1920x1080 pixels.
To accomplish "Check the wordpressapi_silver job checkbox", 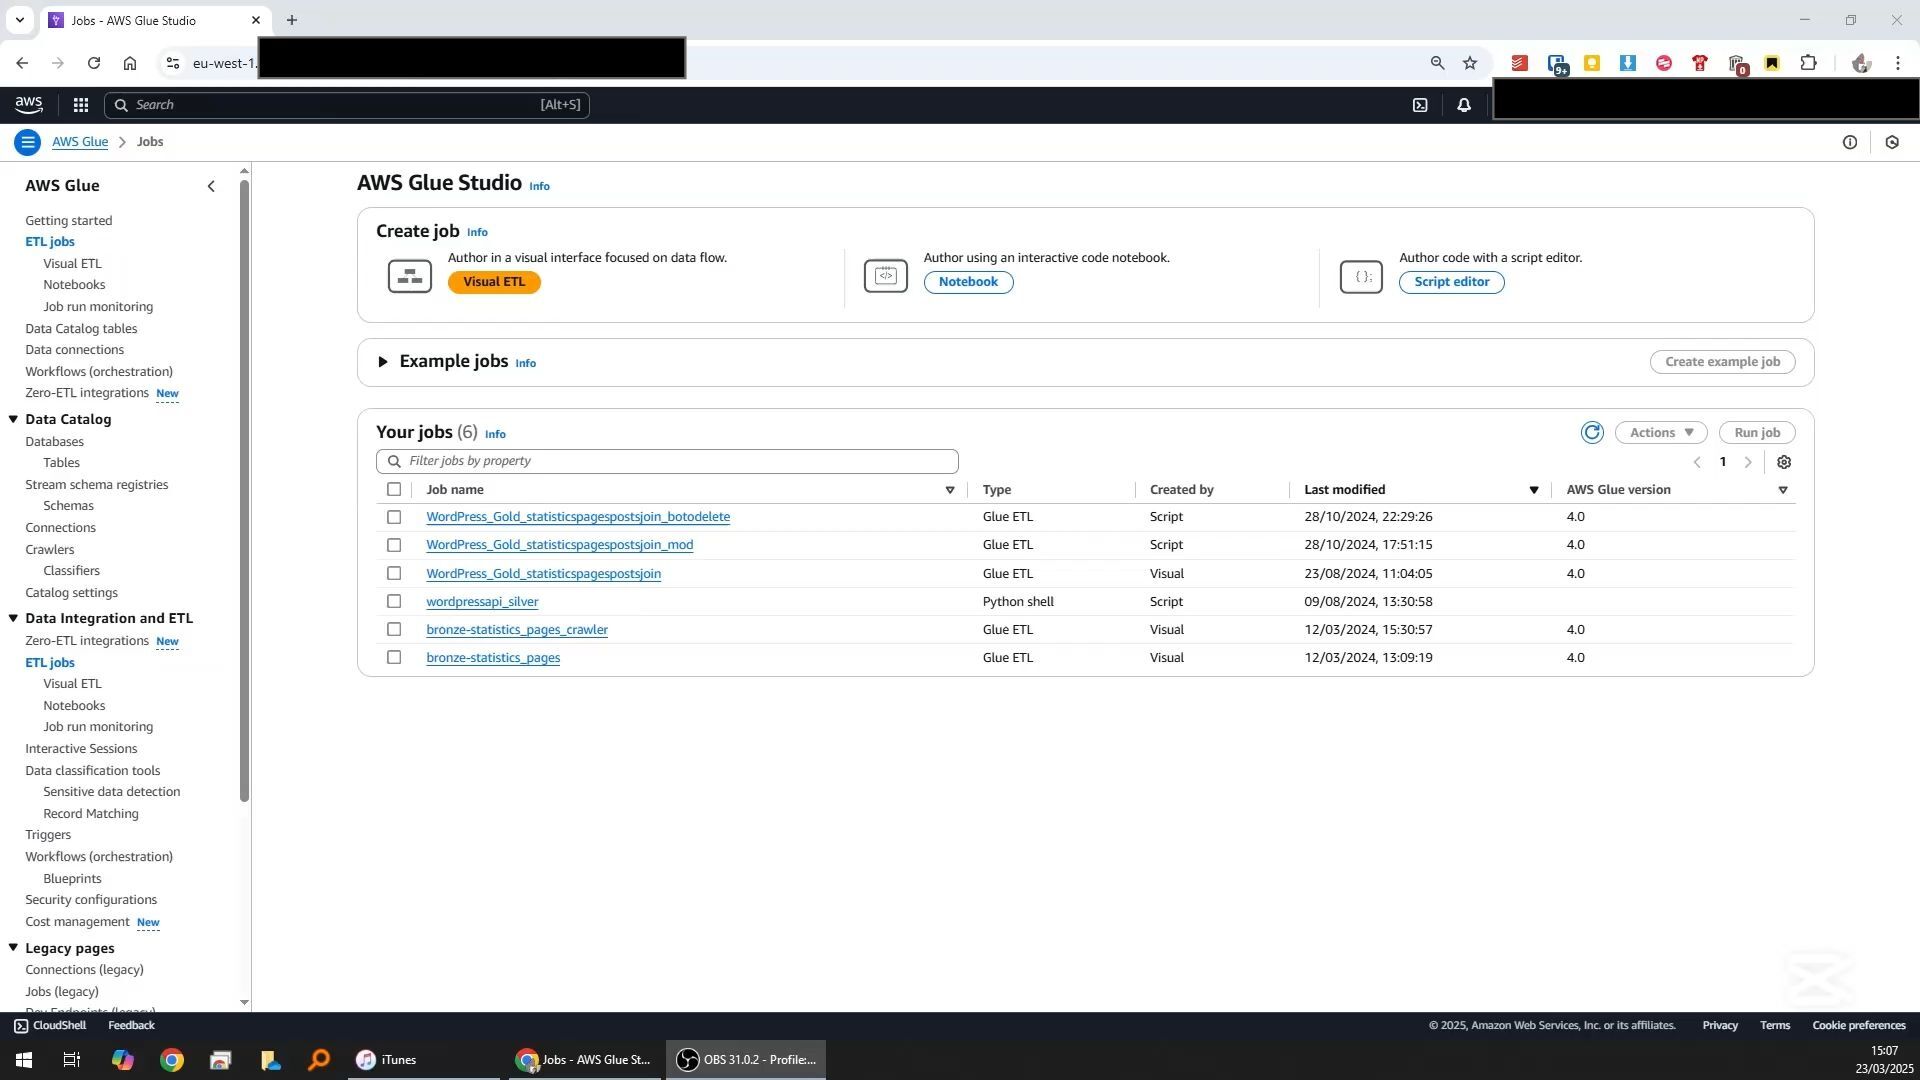I will pos(394,602).
